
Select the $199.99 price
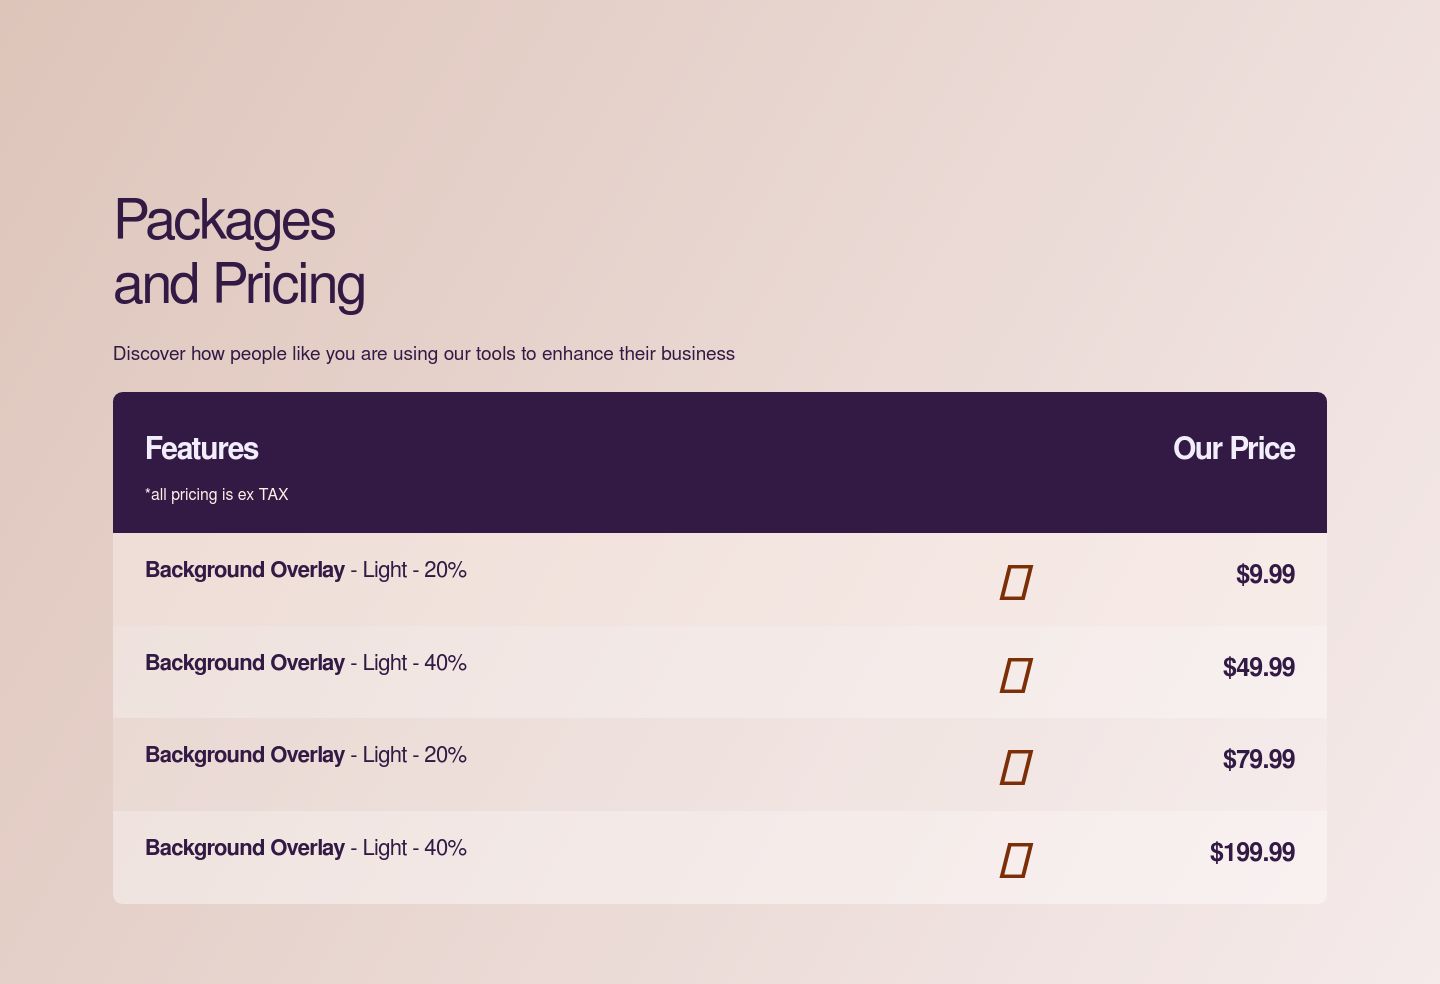click(1252, 852)
